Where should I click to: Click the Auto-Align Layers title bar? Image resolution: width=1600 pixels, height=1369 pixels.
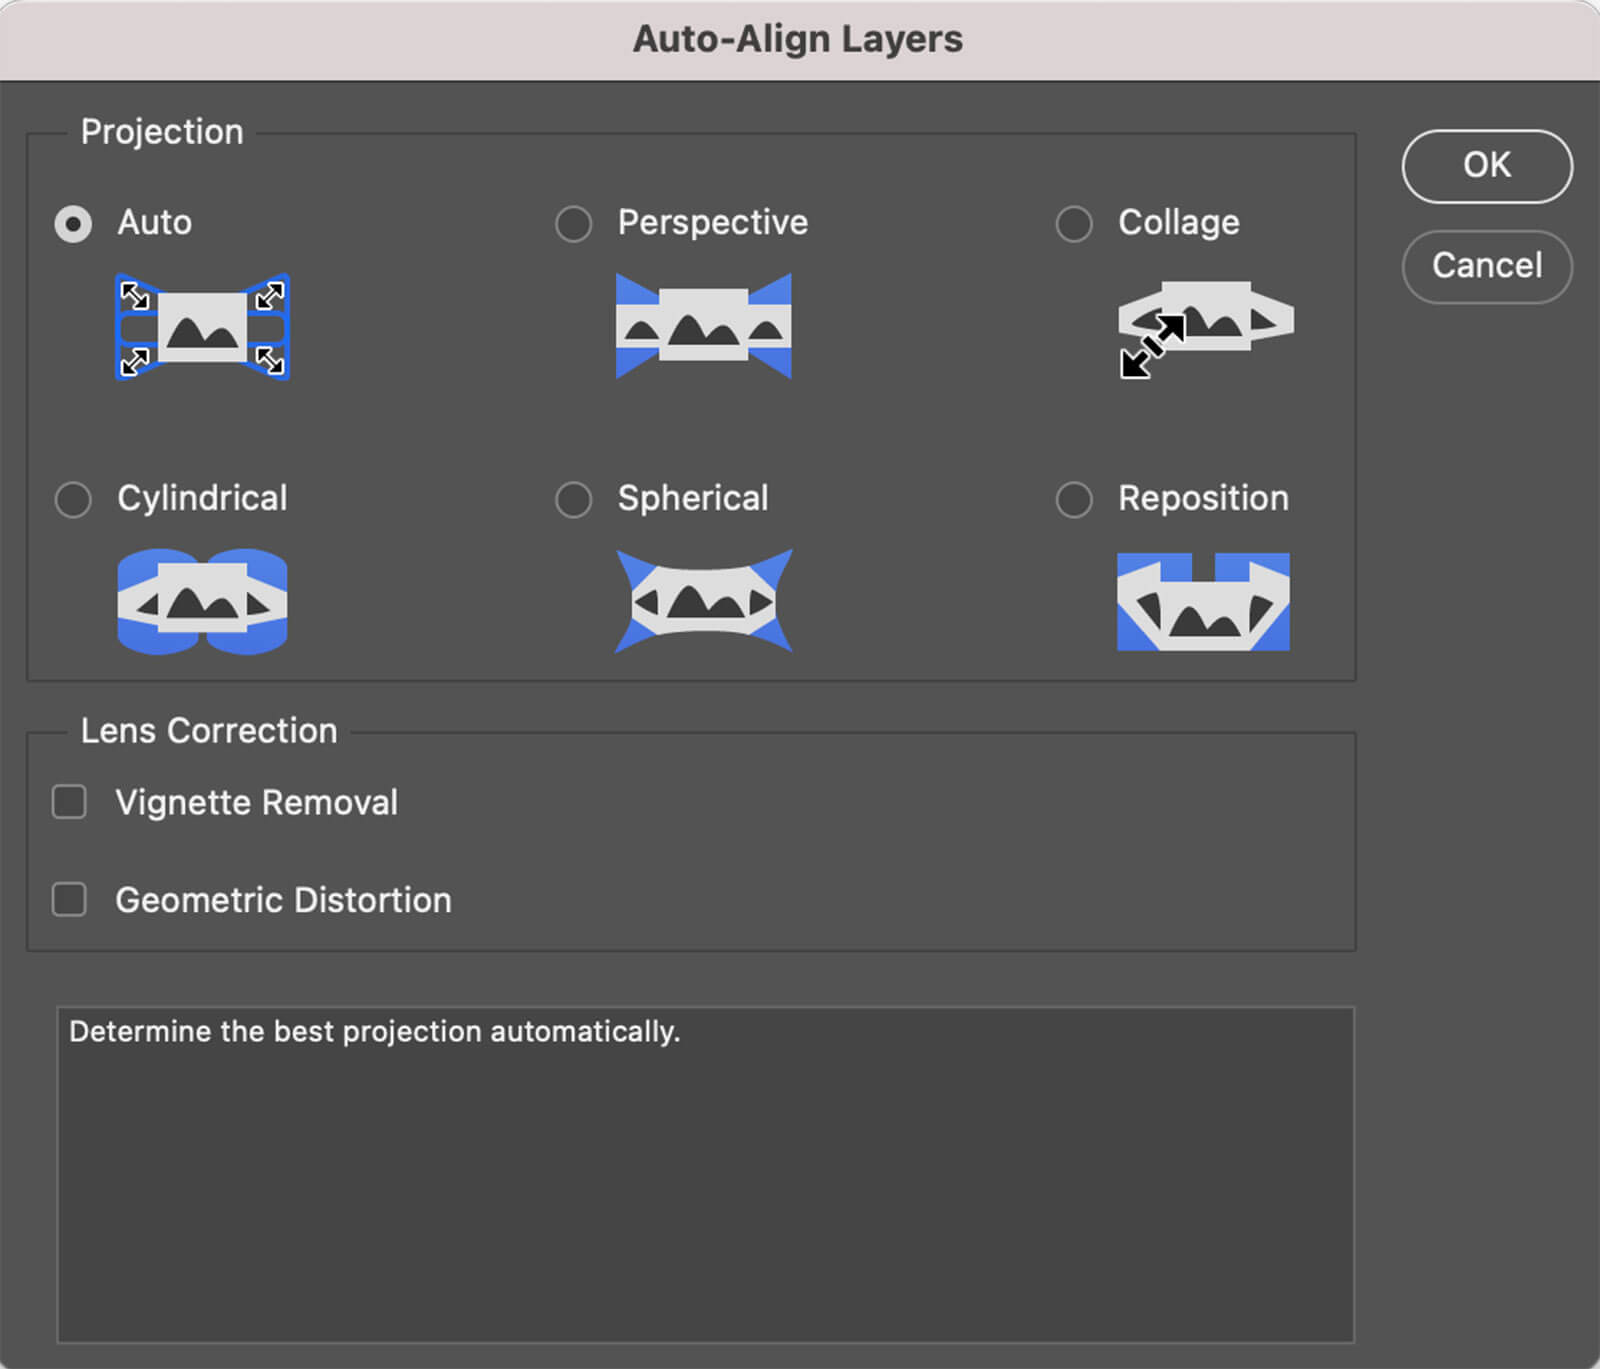[x=798, y=40]
